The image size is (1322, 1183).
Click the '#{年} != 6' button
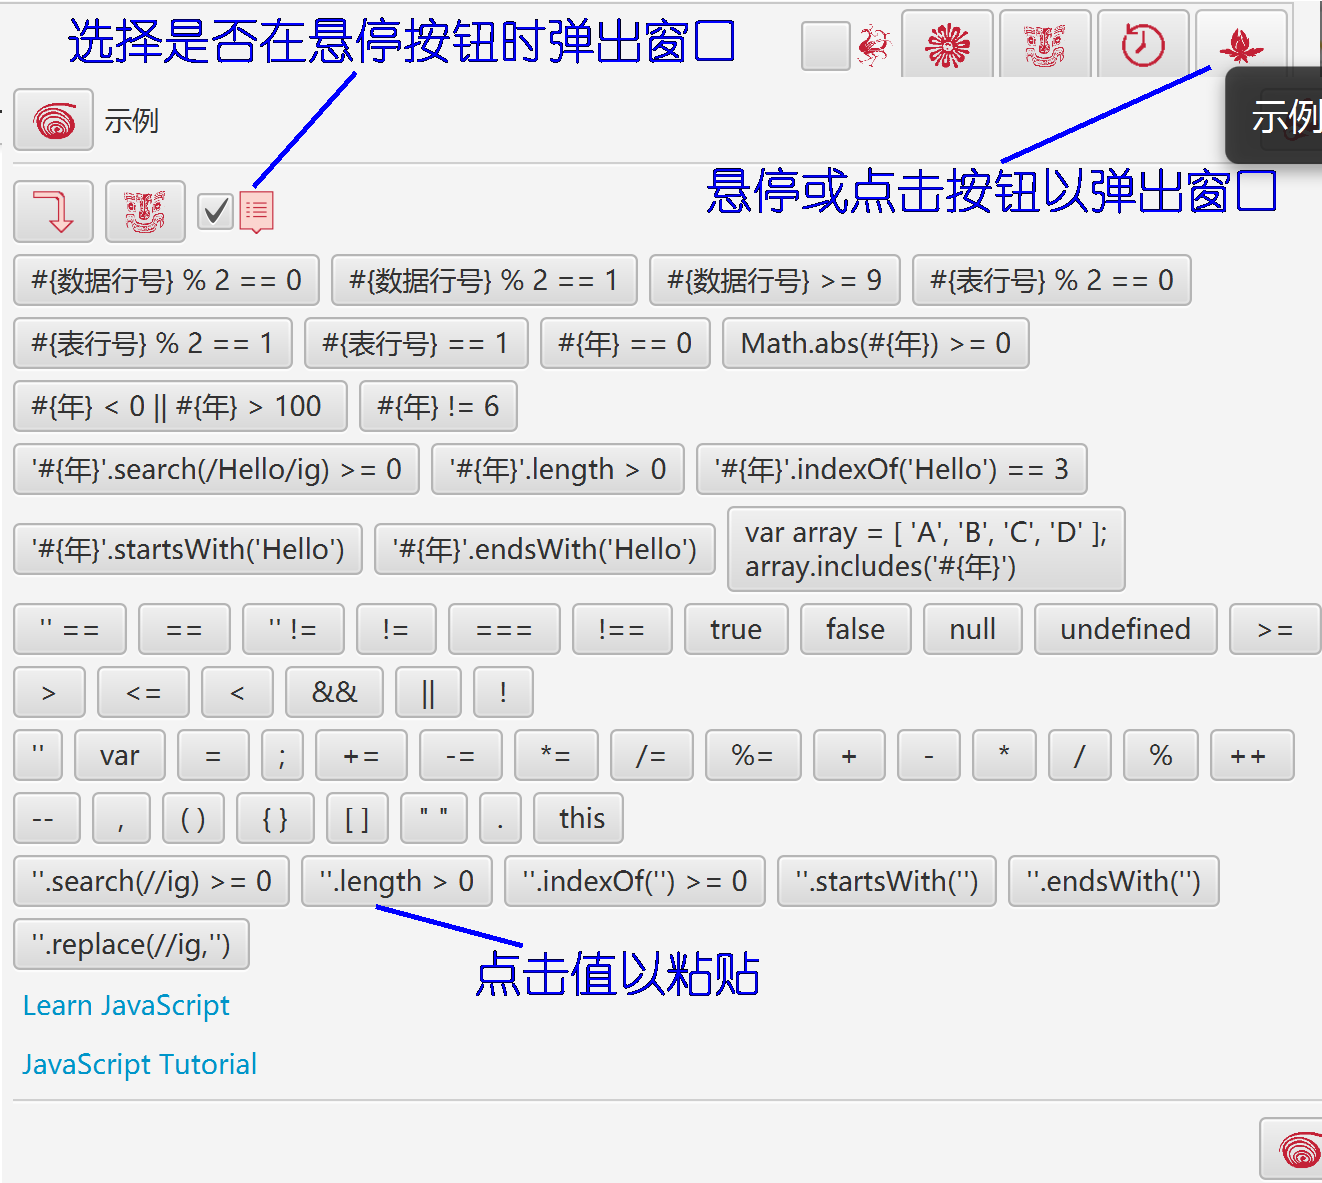pos(438,406)
